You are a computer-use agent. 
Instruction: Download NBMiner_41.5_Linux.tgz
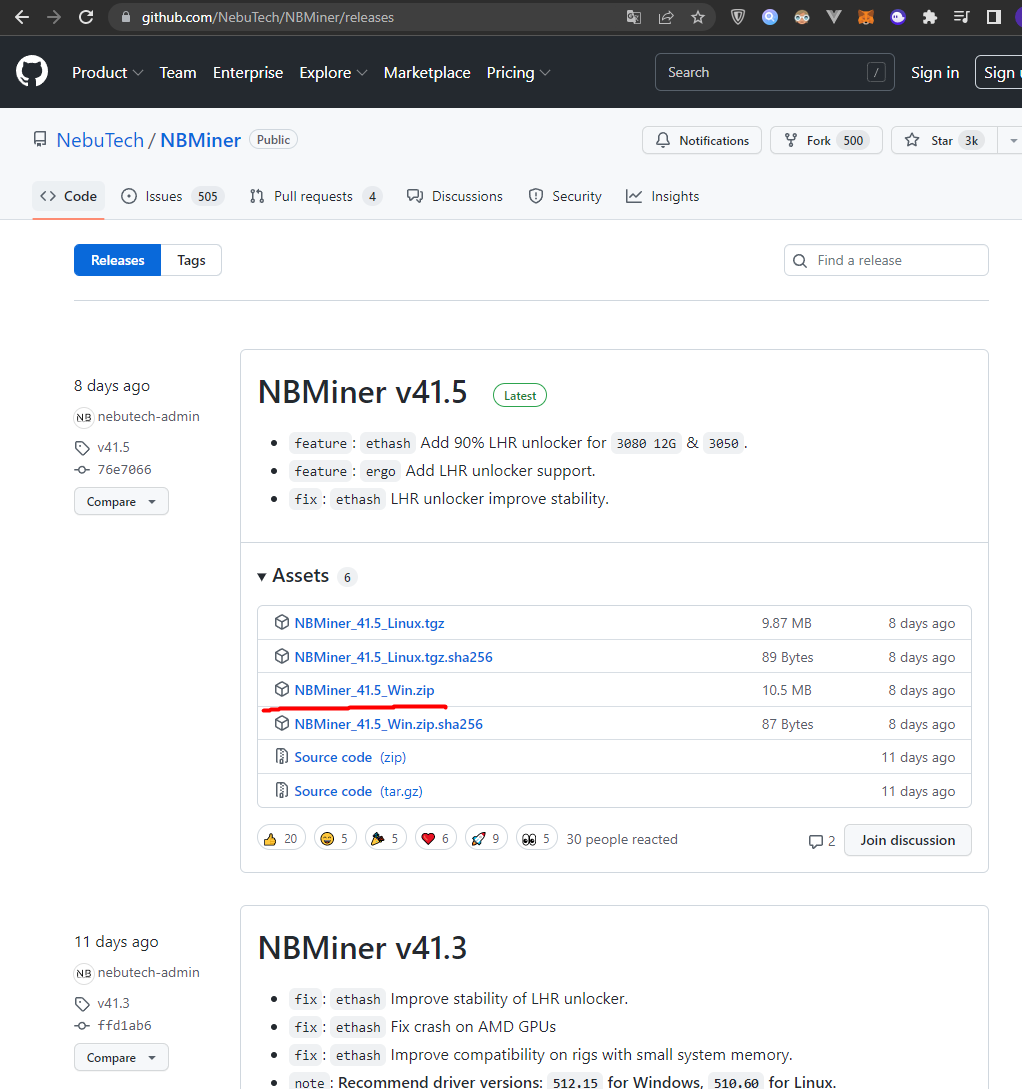369,623
